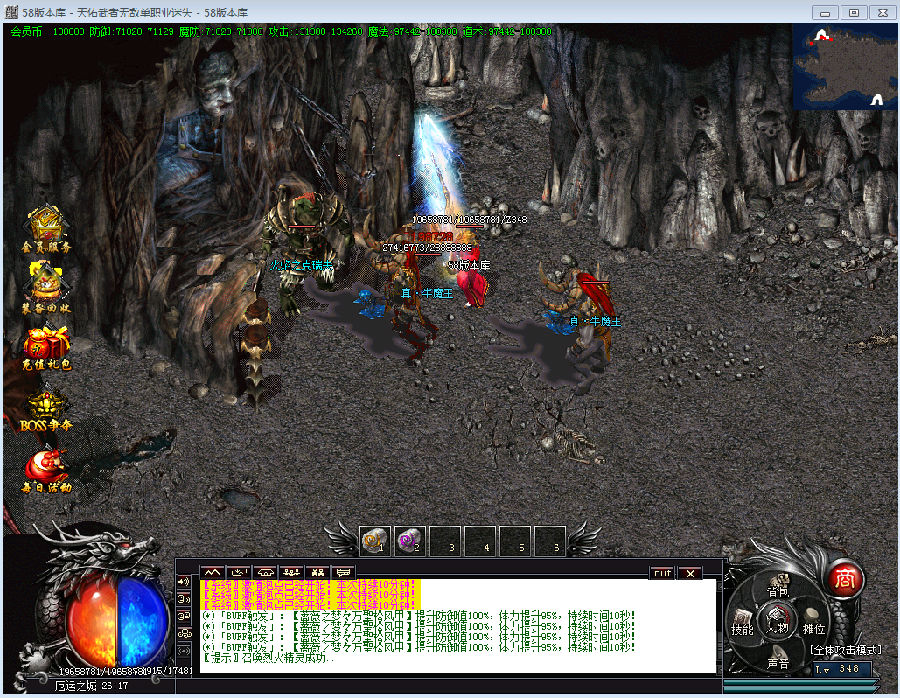Click the Lv 348 level display
This screenshot has height=698, width=900.
842,669
